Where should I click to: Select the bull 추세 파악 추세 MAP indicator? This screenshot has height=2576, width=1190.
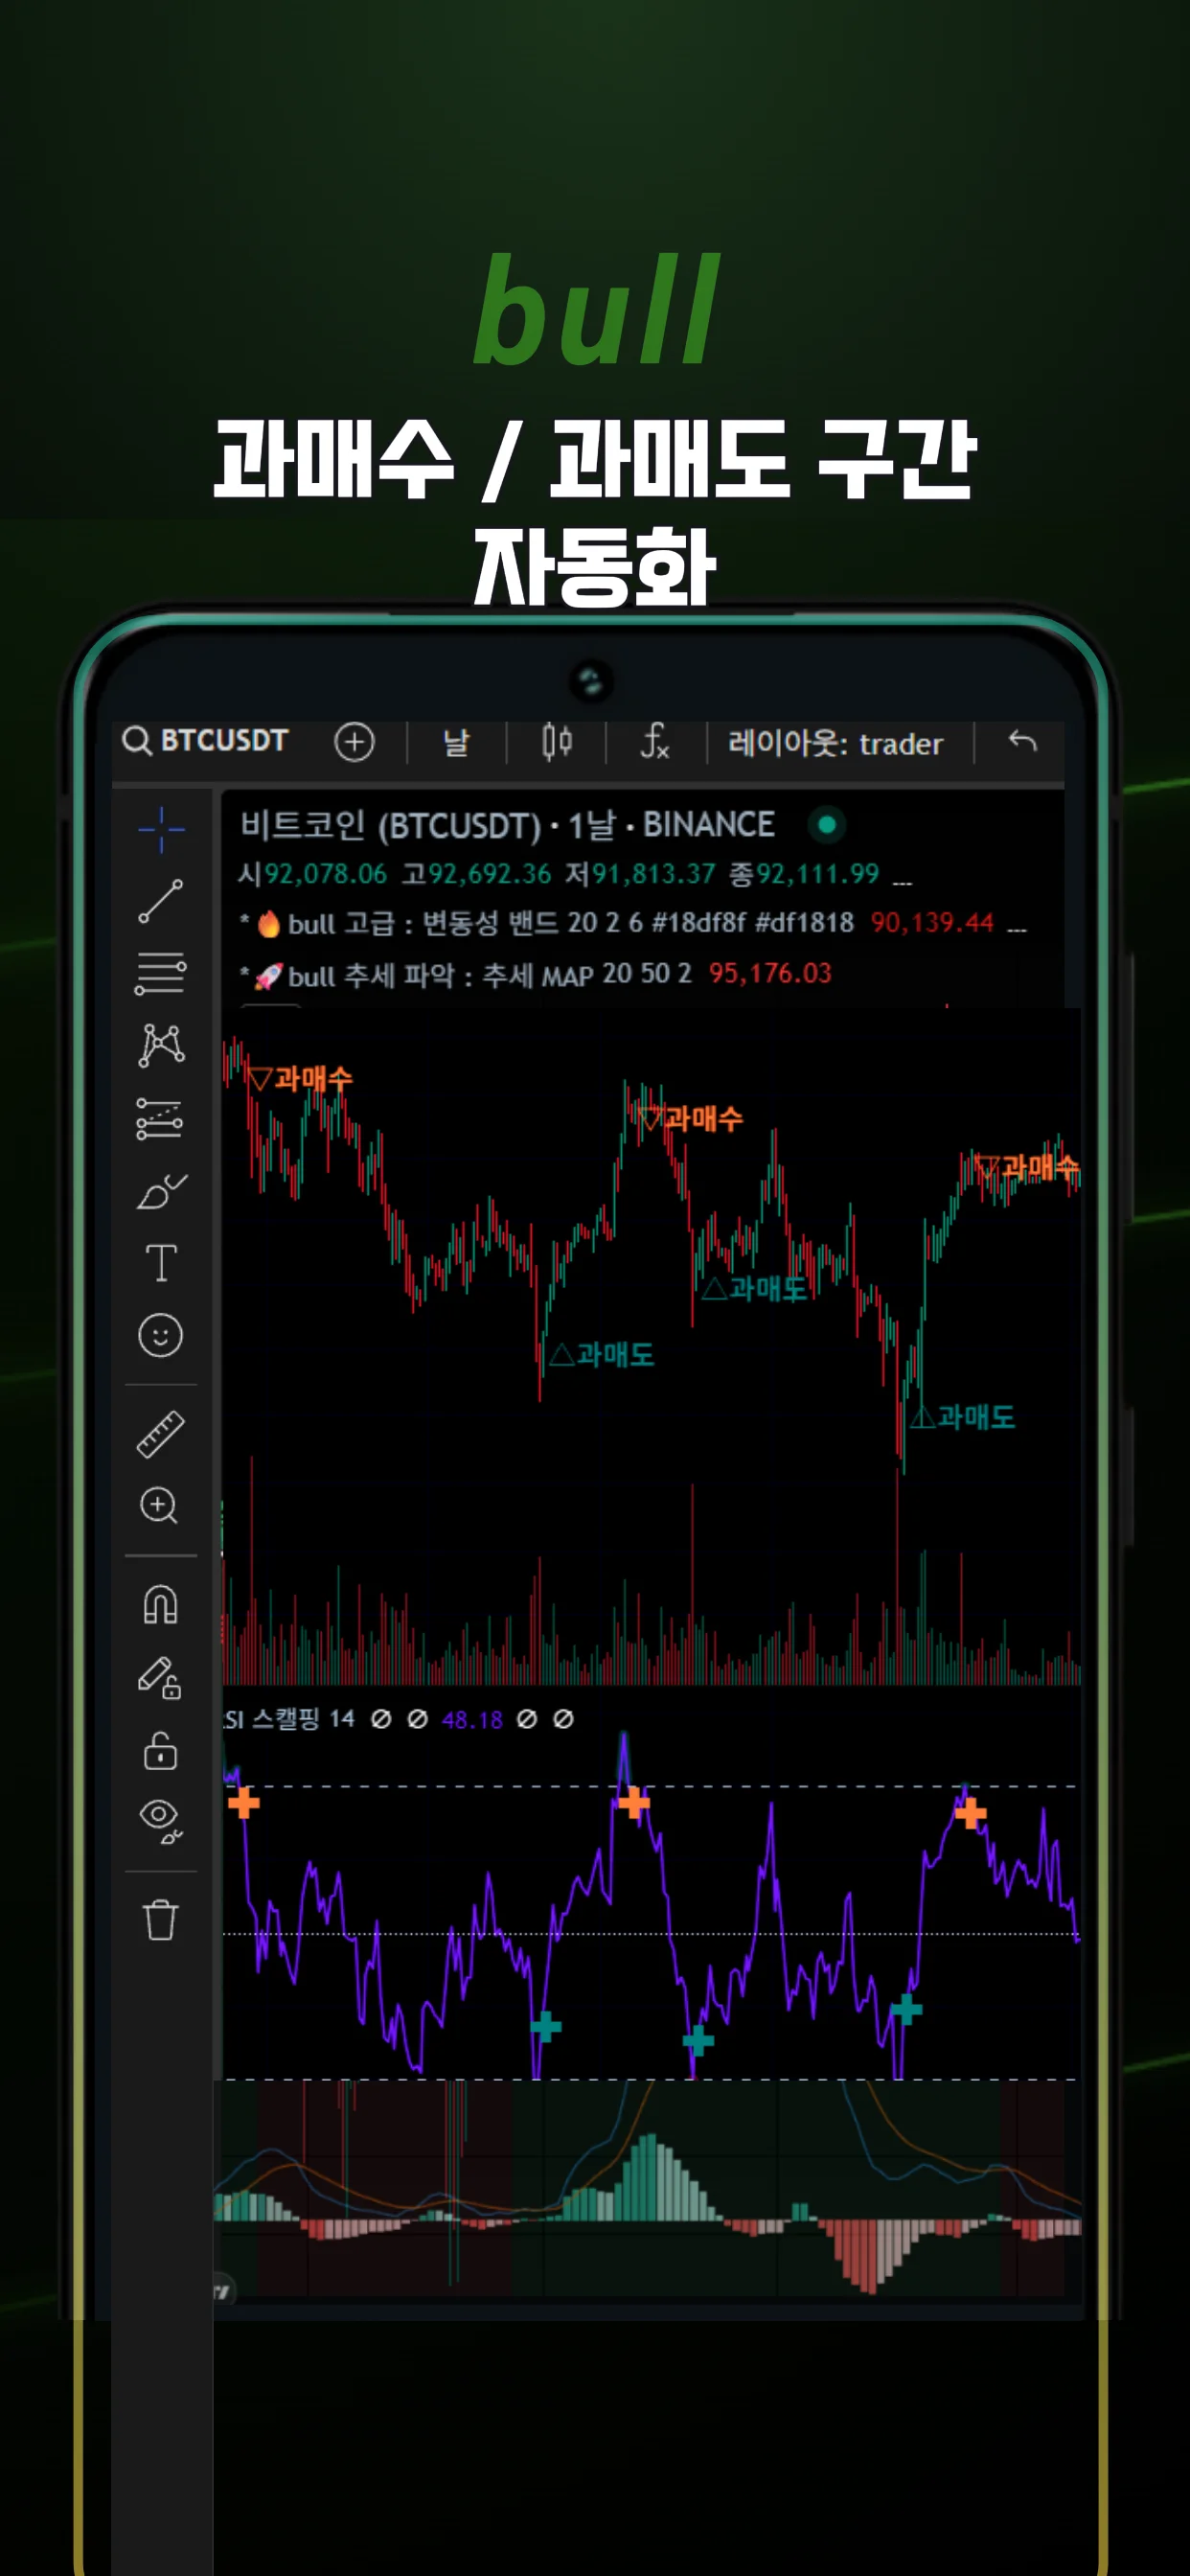pos(490,975)
